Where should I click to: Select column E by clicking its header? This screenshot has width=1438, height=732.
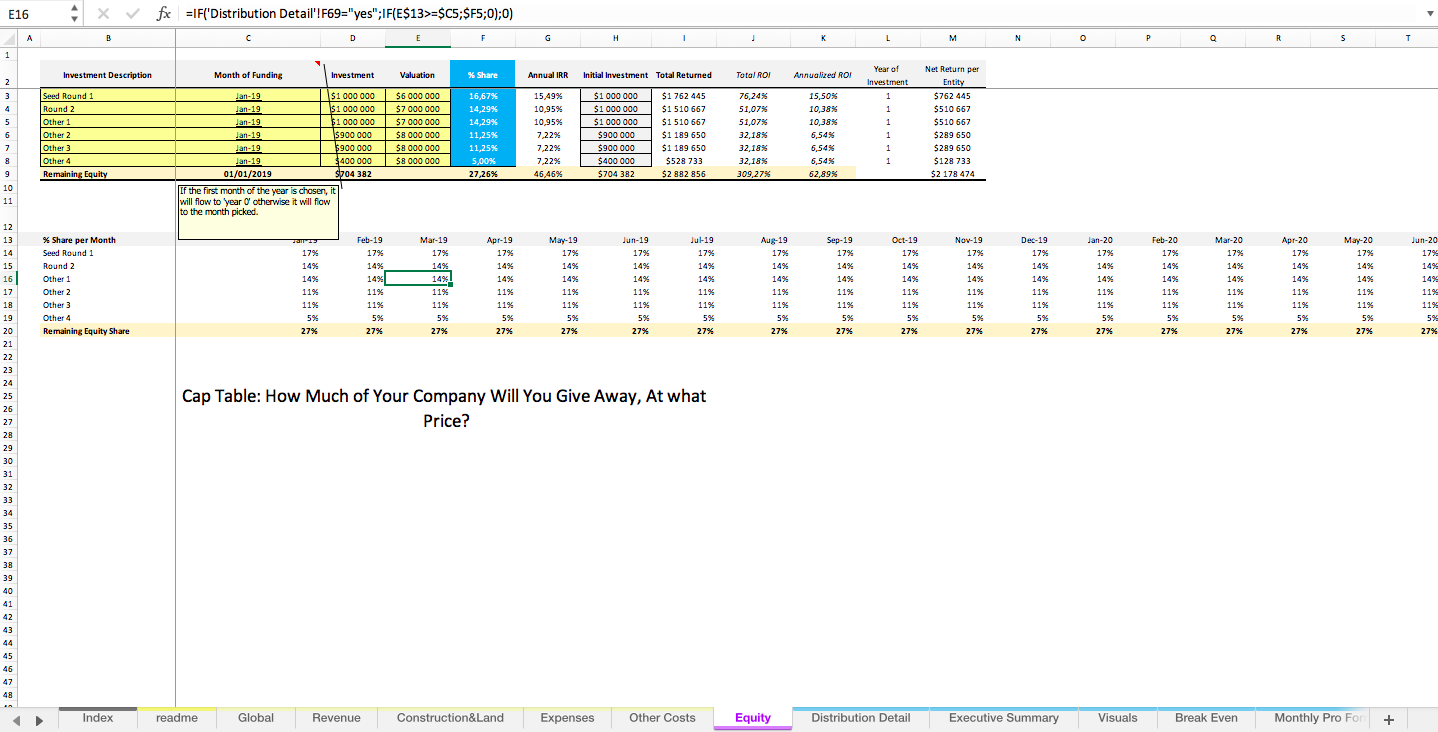pos(417,38)
